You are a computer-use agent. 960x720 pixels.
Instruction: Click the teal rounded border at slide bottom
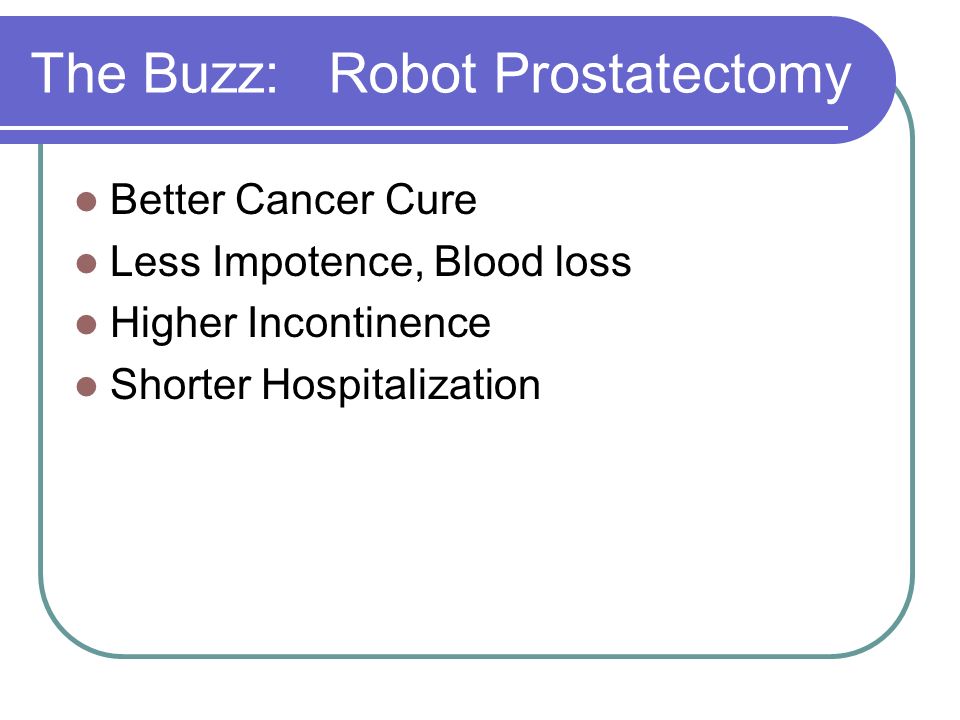coord(478,656)
